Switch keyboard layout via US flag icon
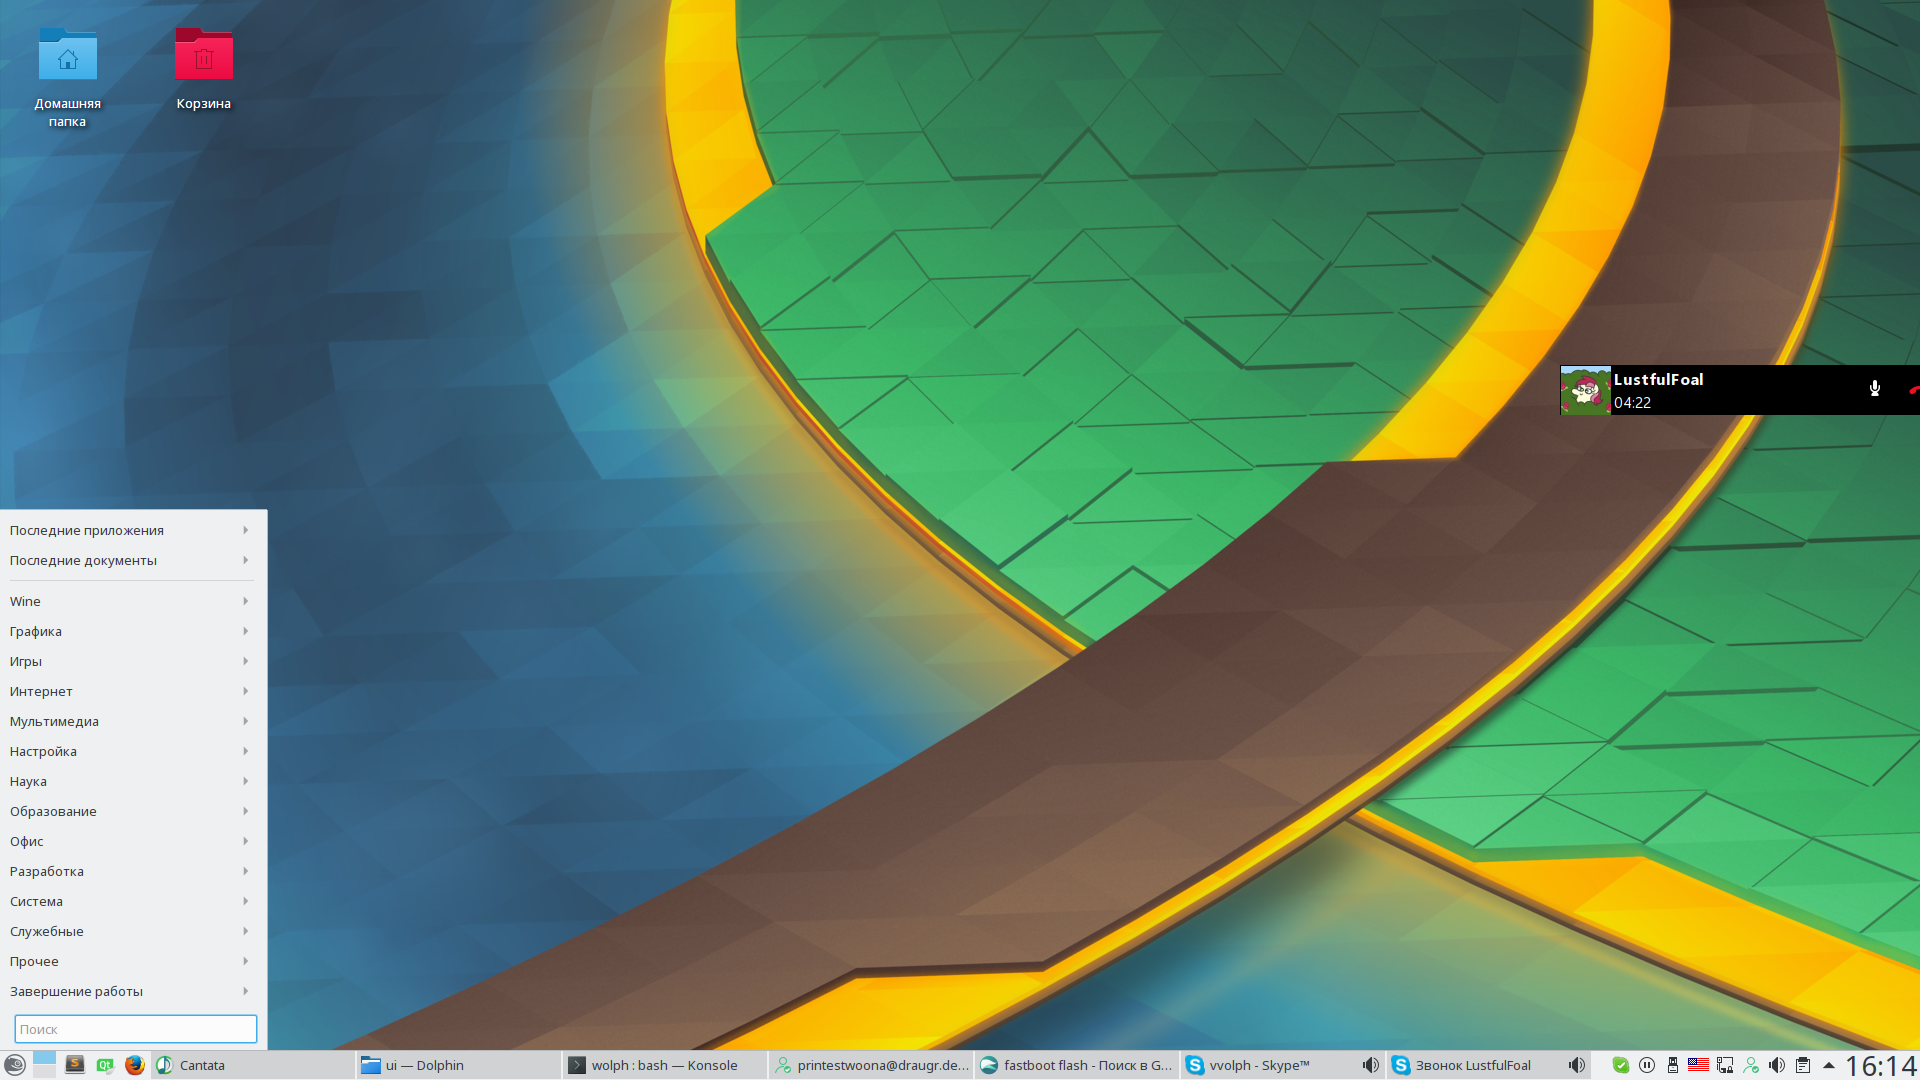The width and height of the screenshot is (1920, 1080). (1698, 1065)
